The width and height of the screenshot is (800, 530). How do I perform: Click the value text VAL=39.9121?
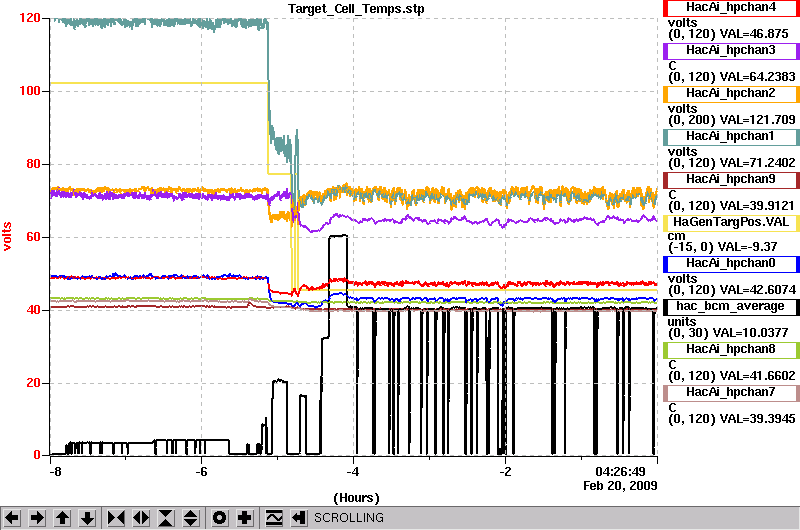(x=757, y=206)
